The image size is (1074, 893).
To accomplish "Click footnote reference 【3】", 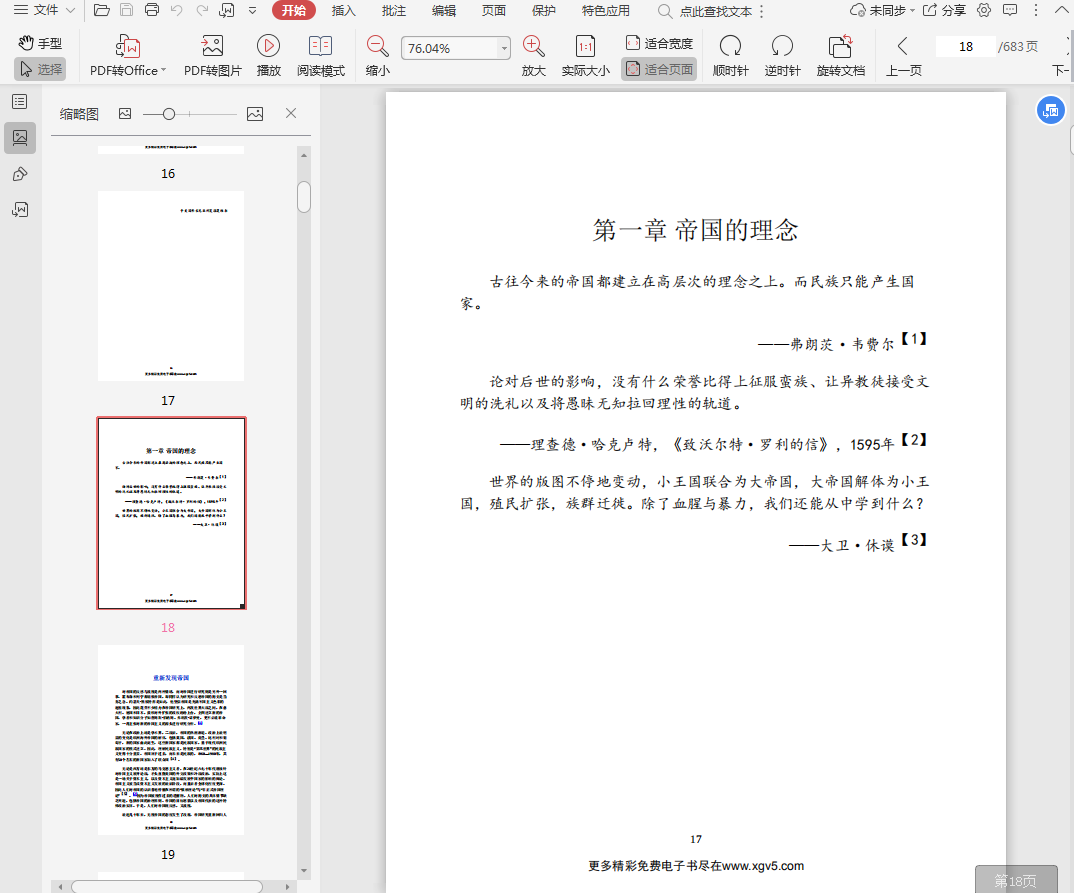I will pyautogui.click(x=913, y=540).
